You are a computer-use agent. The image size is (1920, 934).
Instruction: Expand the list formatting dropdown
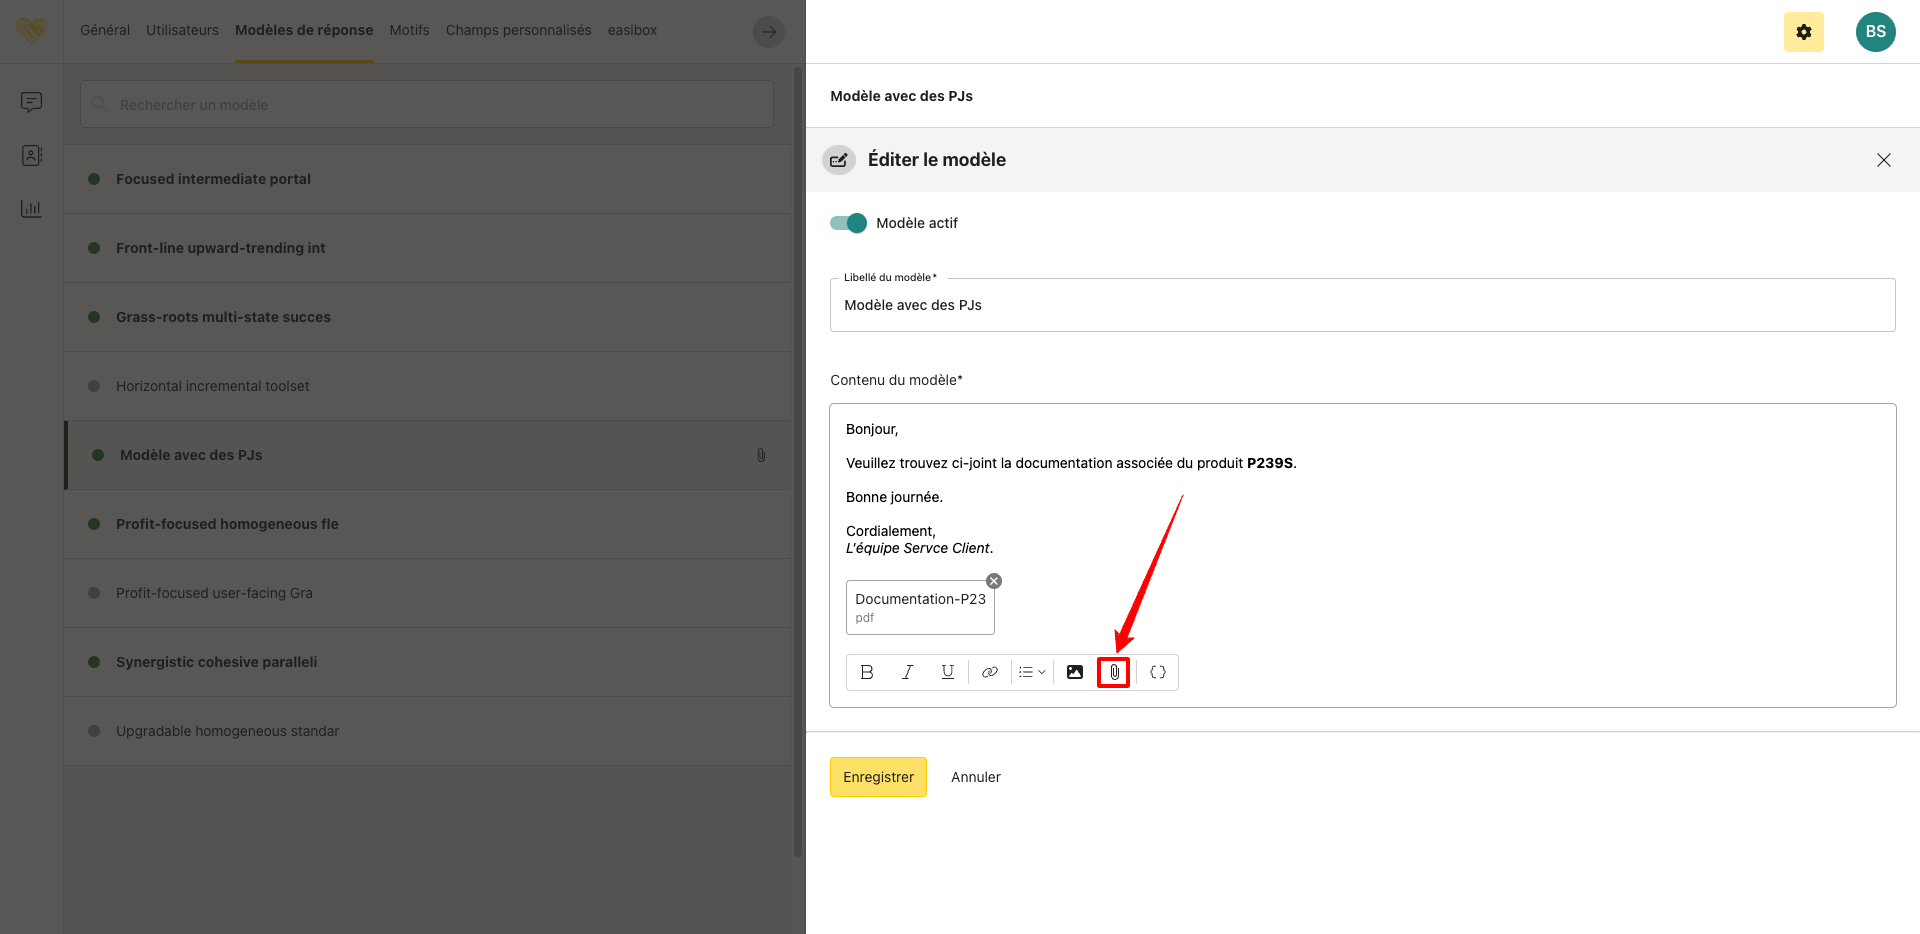pyautogui.click(x=1031, y=672)
